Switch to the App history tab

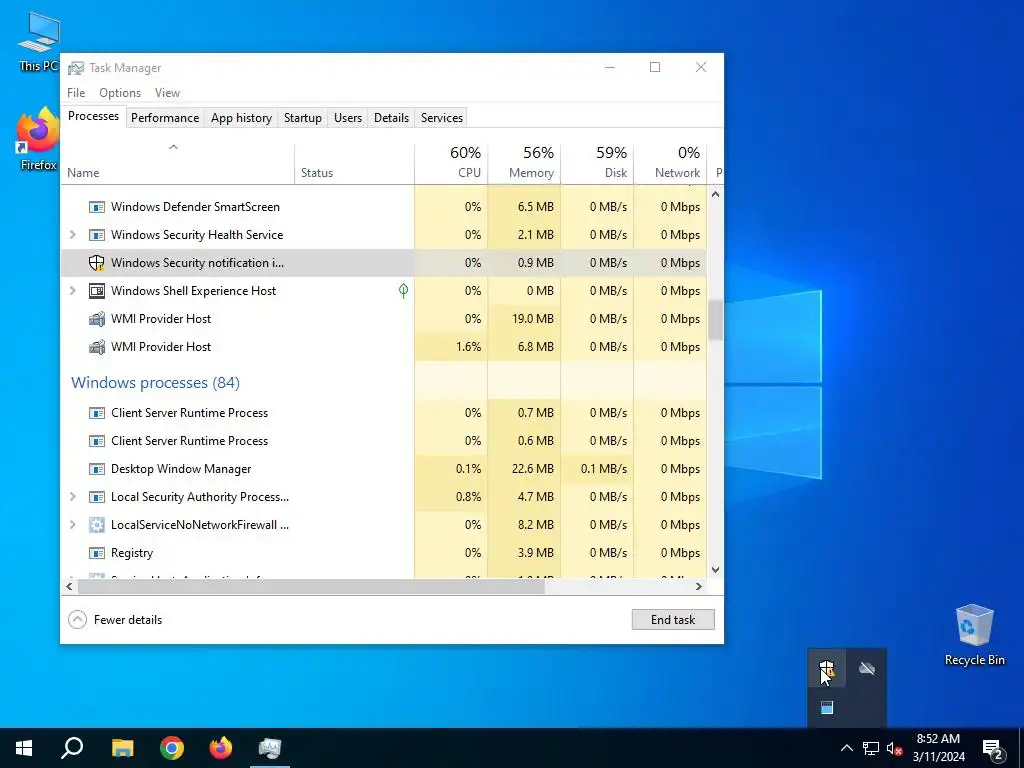pyautogui.click(x=241, y=118)
